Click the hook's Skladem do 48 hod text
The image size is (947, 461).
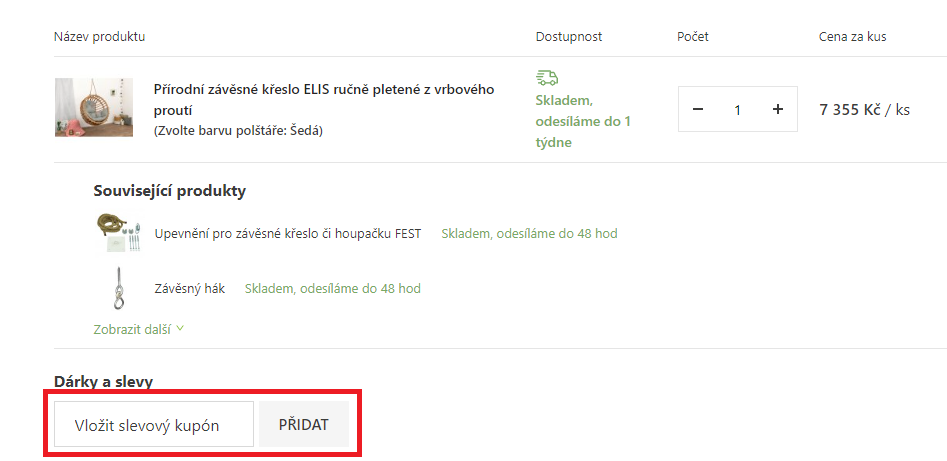pyautogui.click(x=333, y=289)
